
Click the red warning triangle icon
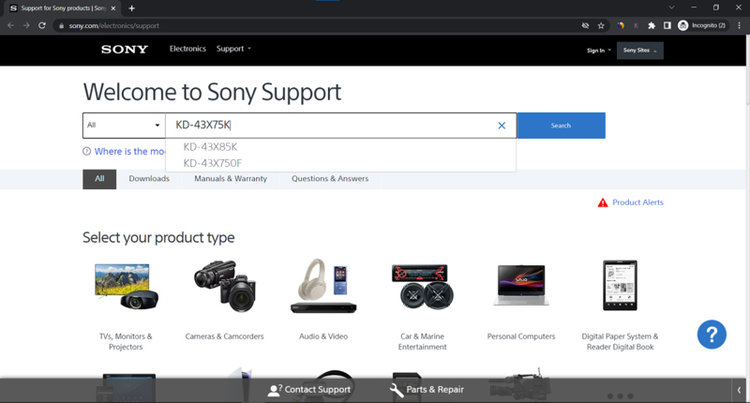point(603,203)
